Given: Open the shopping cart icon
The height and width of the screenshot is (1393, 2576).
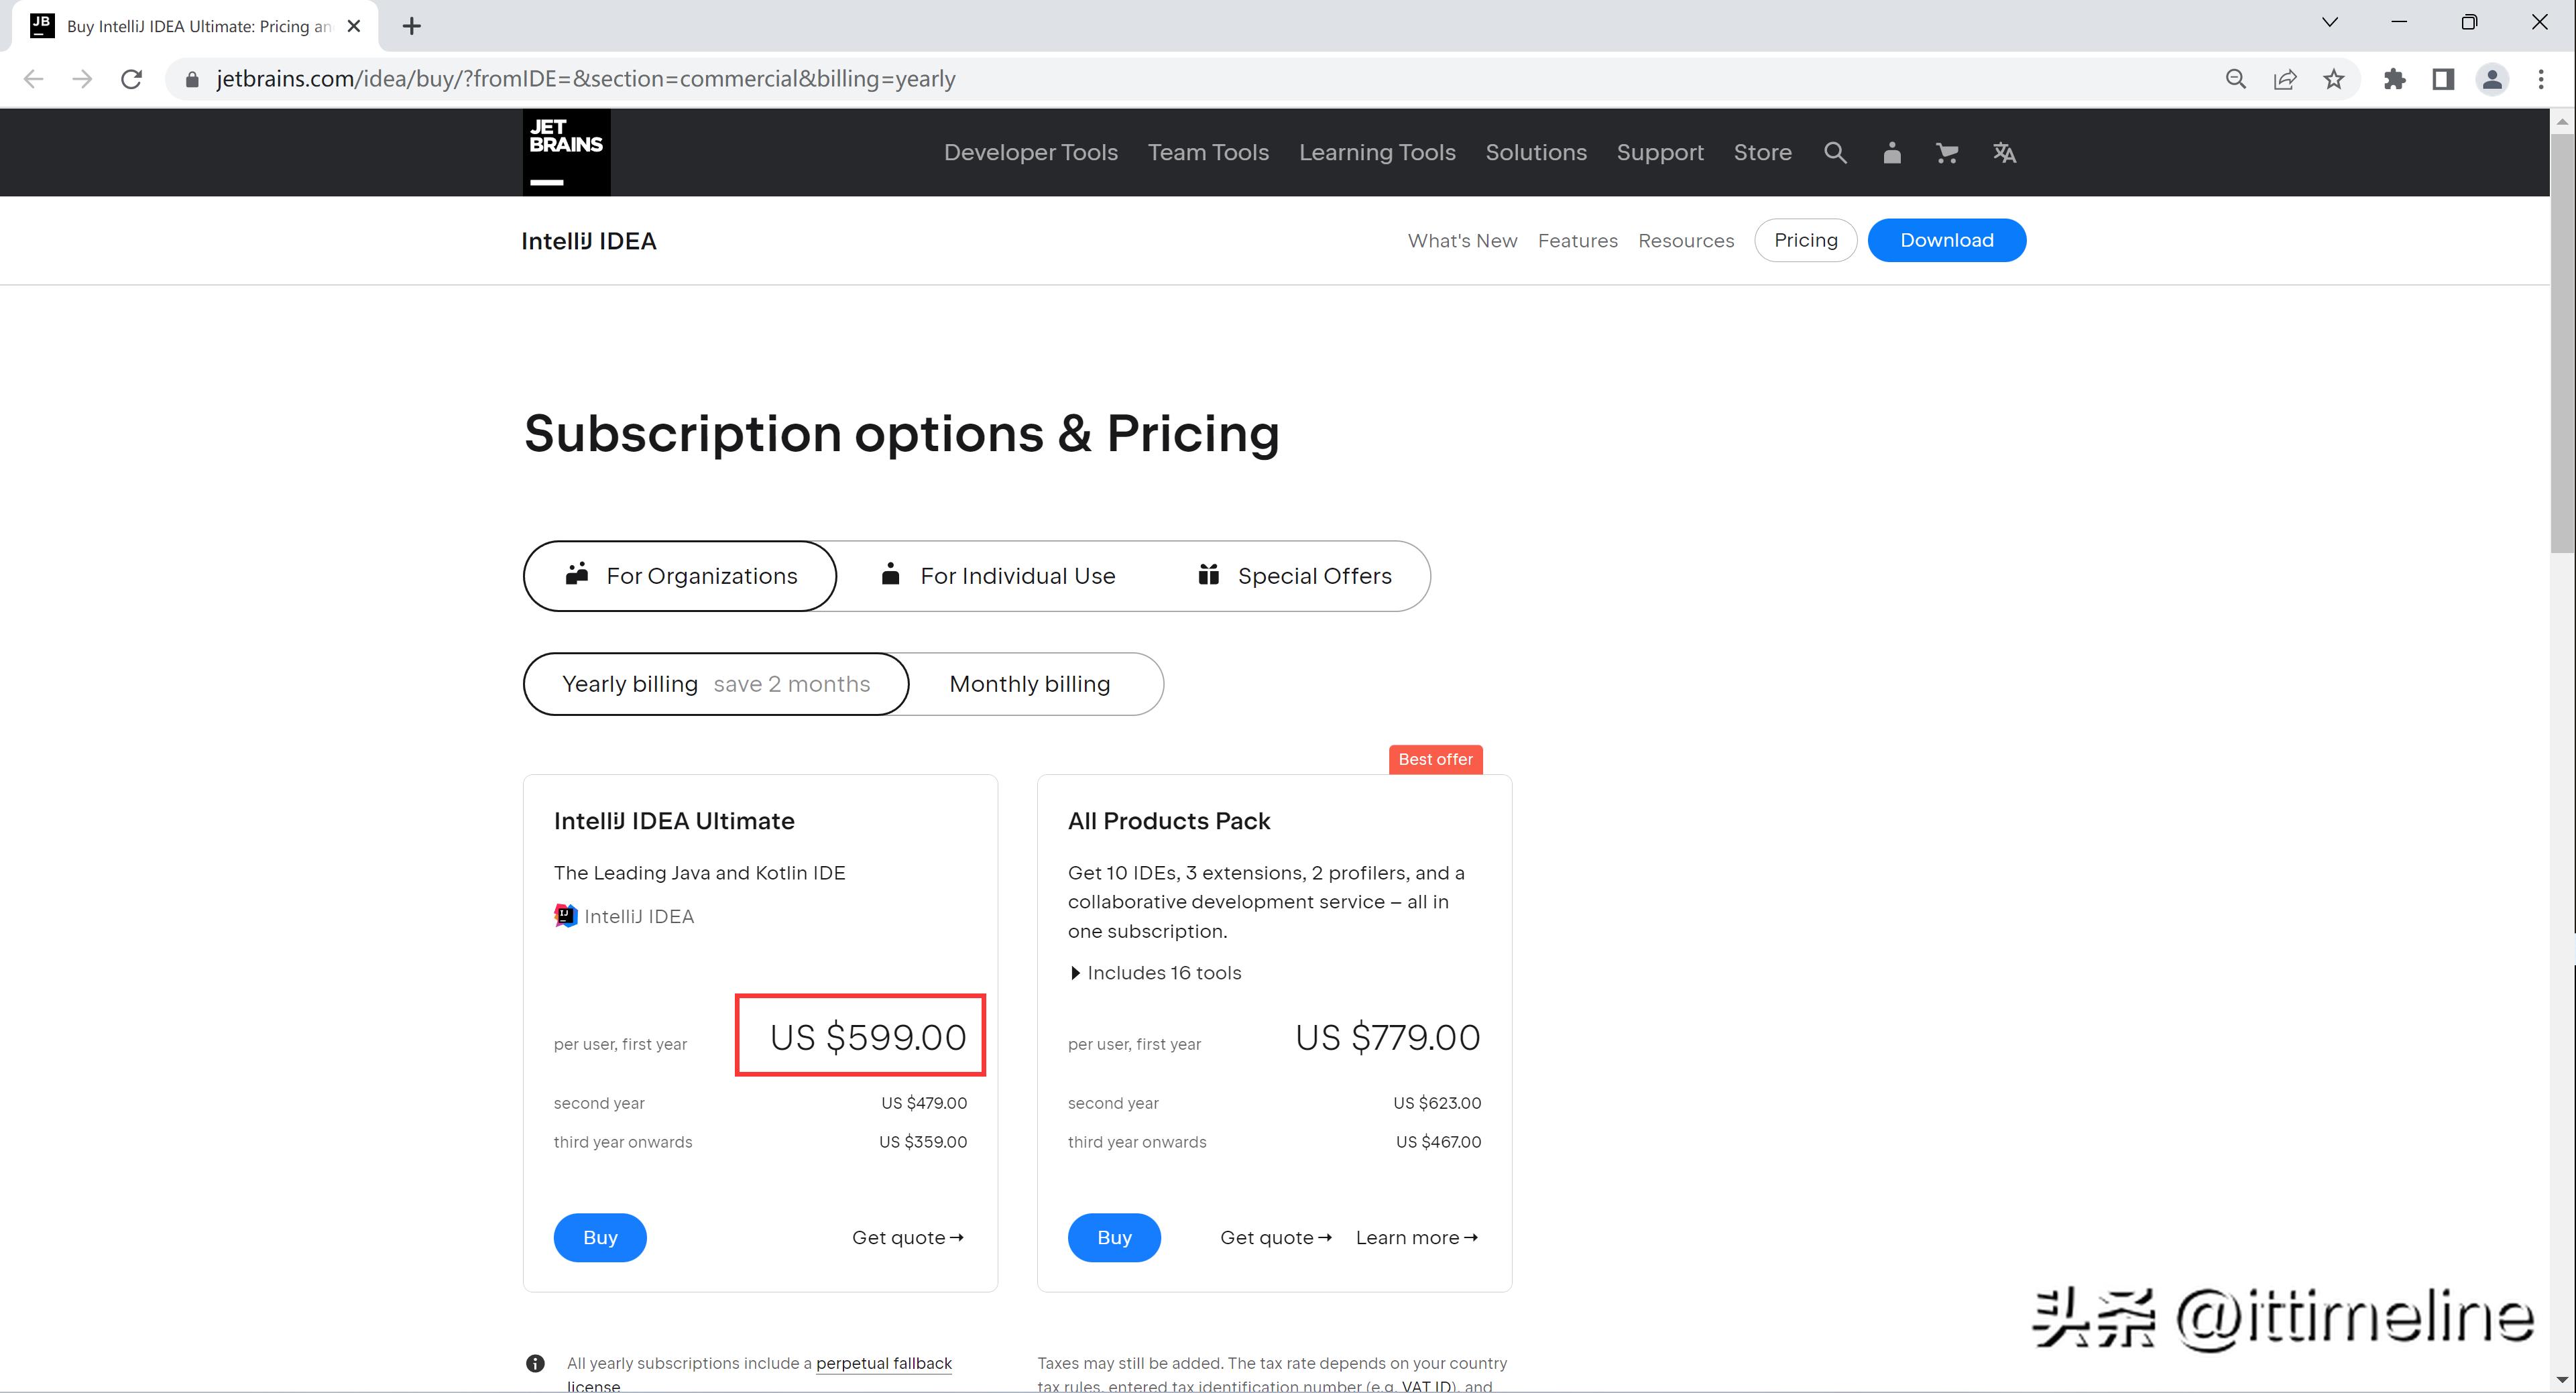Looking at the screenshot, I should 1946,153.
